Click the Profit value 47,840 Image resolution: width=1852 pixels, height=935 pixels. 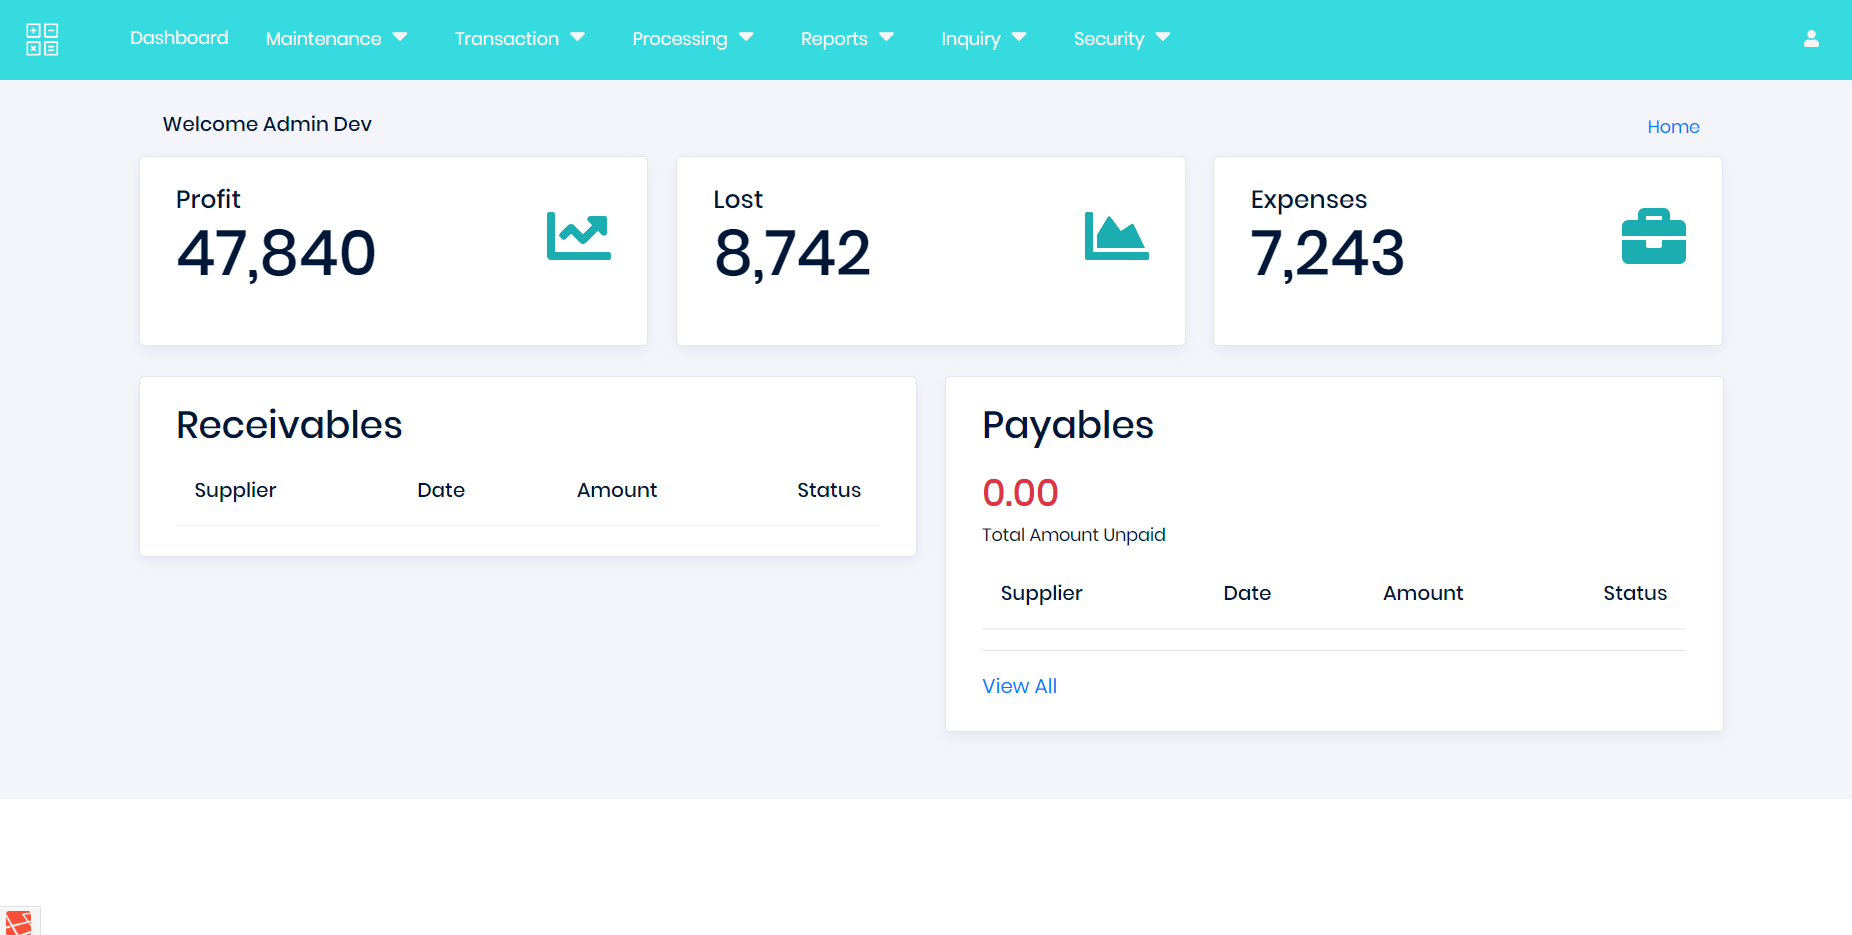276,253
